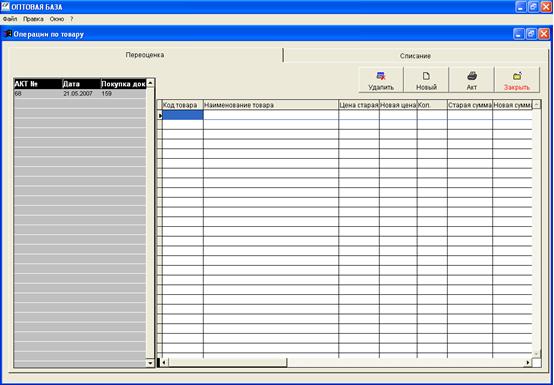Click goods grid horizontal scroll right arrow
This screenshot has height=385, width=554.
(528, 362)
